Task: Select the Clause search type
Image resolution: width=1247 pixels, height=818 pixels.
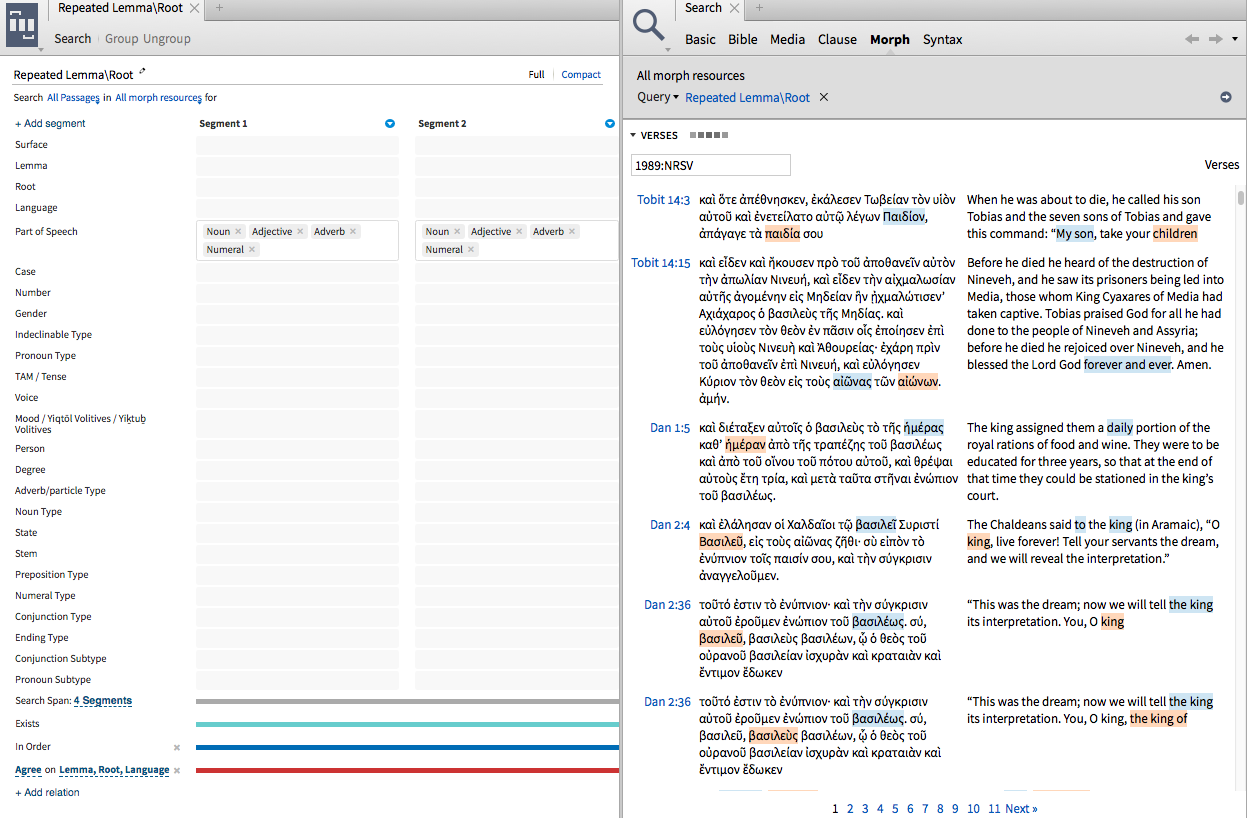Action: tap(837, 39)
